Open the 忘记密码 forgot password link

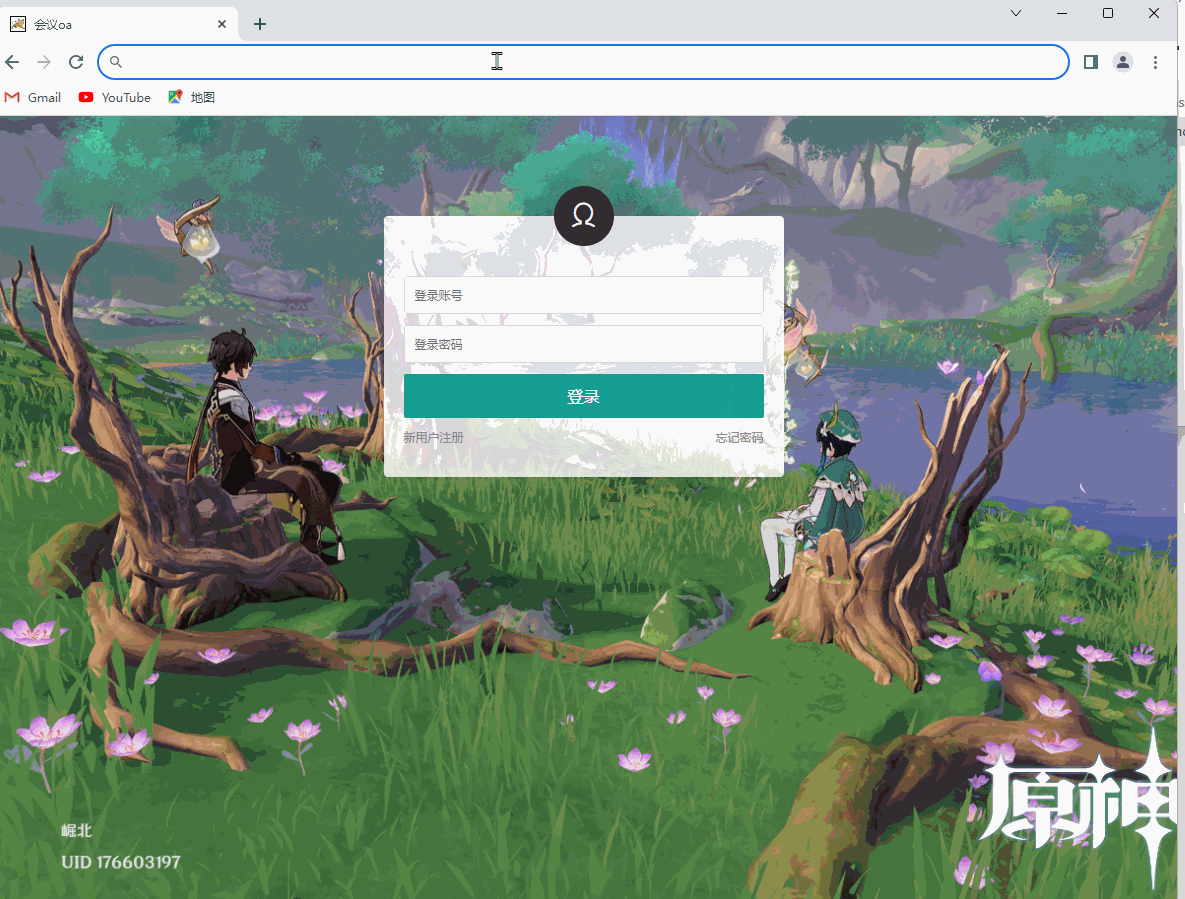(x=739, y=437)
